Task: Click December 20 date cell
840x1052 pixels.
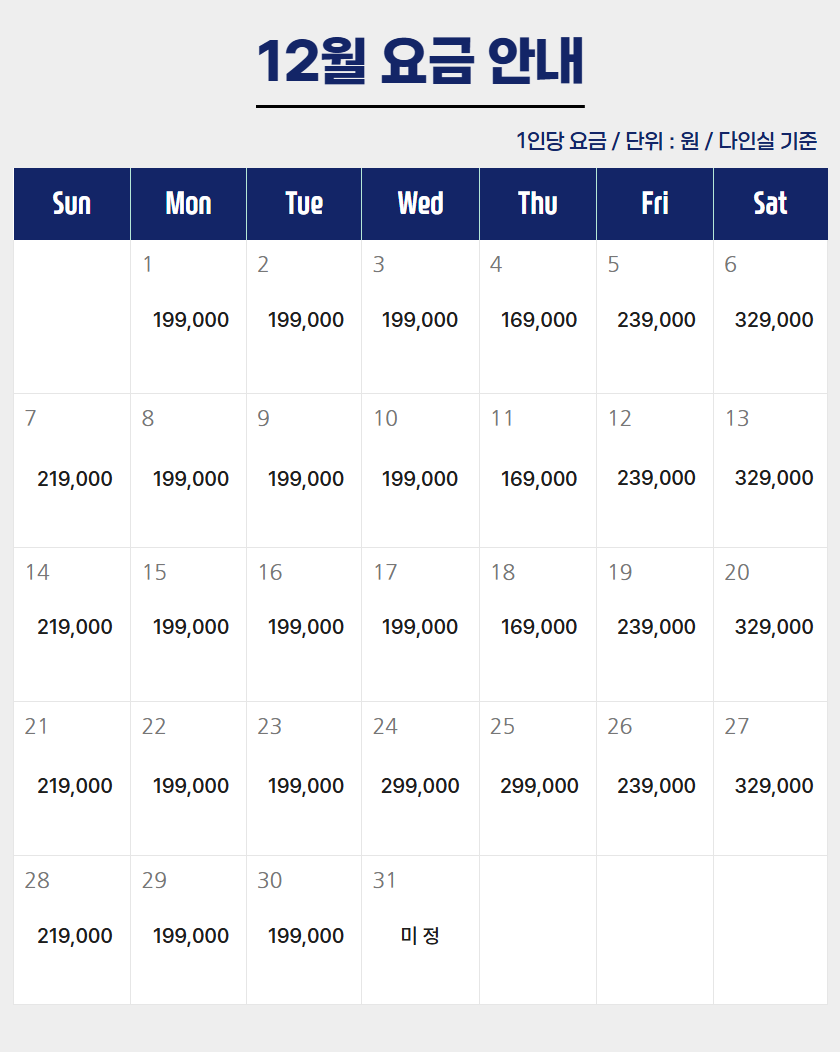Action: (771, 624)
